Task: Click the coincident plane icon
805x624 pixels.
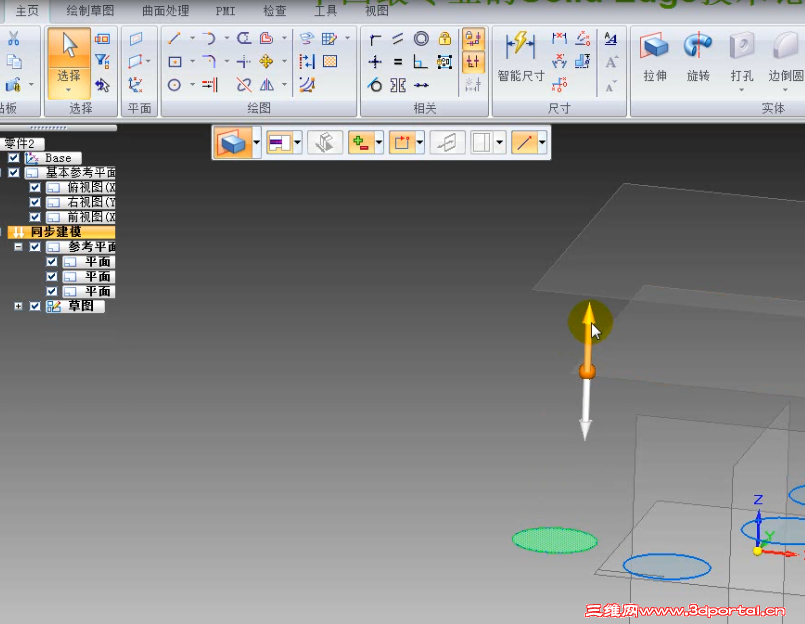Action: pos(136,39)
